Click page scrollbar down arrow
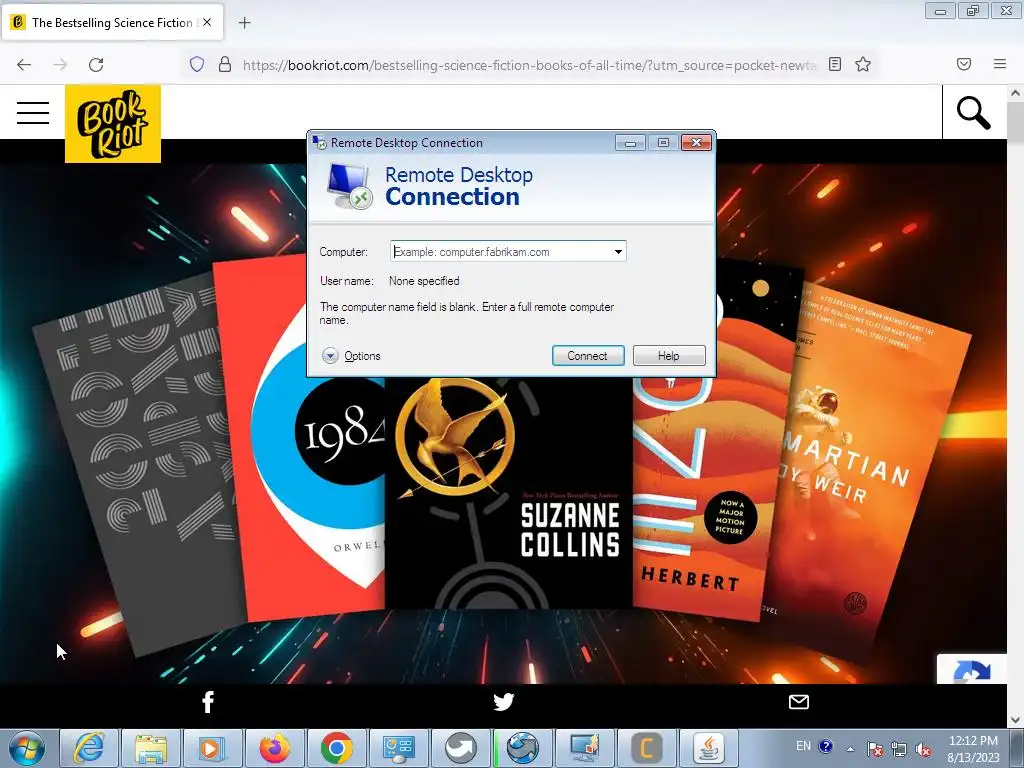 click(x=1016, y=720)
